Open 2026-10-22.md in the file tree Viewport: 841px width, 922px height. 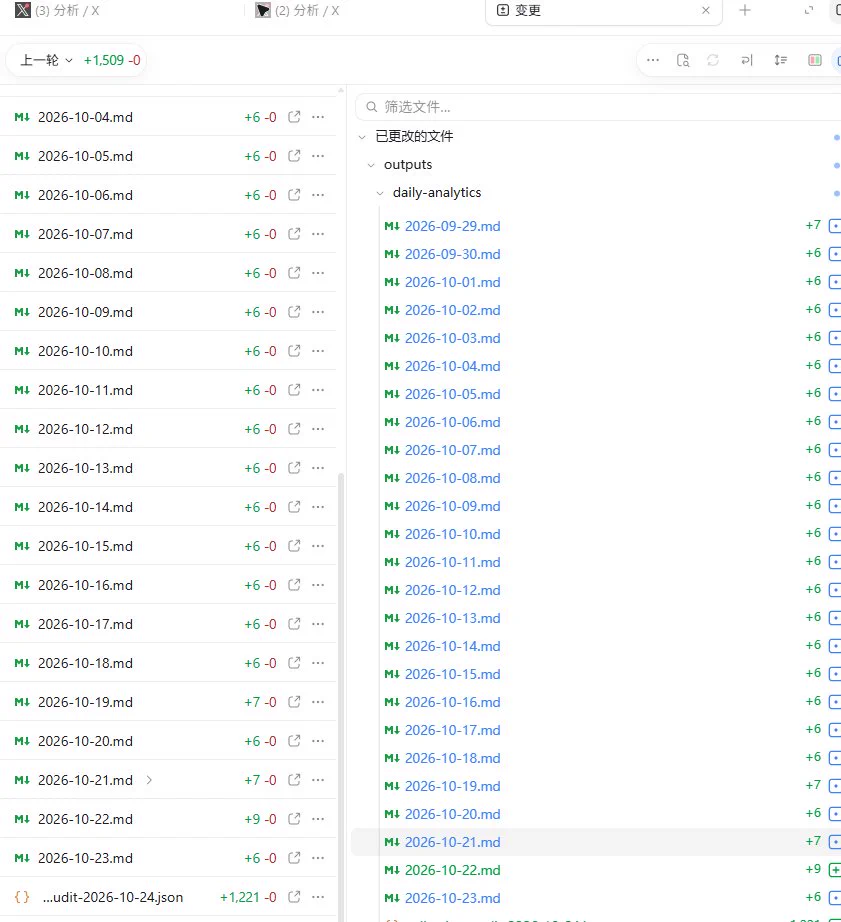pyautogui.click(x=452, y=870)
